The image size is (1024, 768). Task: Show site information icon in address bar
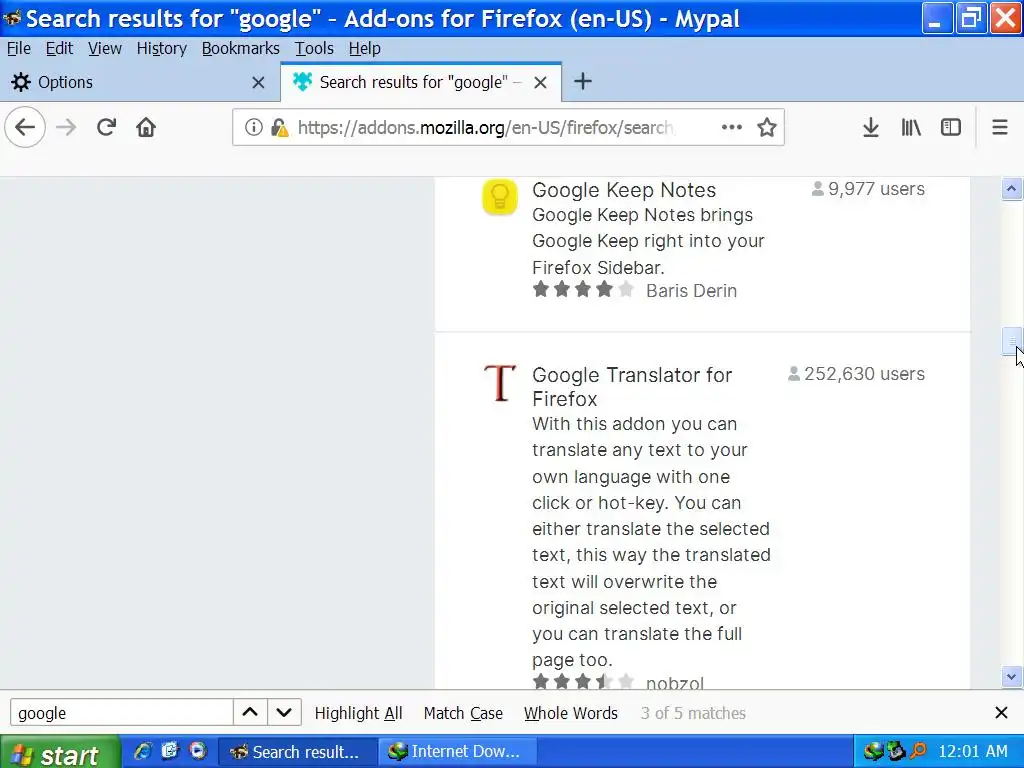(x=253, y=127)
